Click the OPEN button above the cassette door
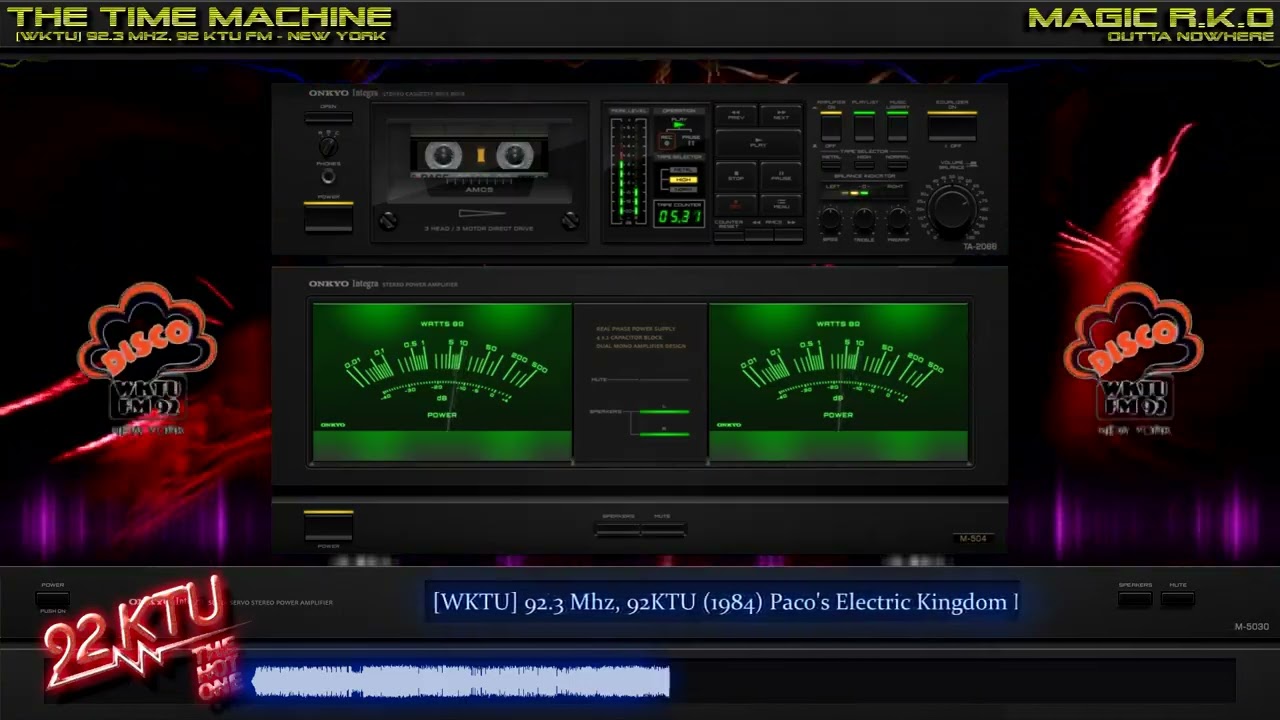This screenshot has height=720, width=1280. click(x=328, y=118)
